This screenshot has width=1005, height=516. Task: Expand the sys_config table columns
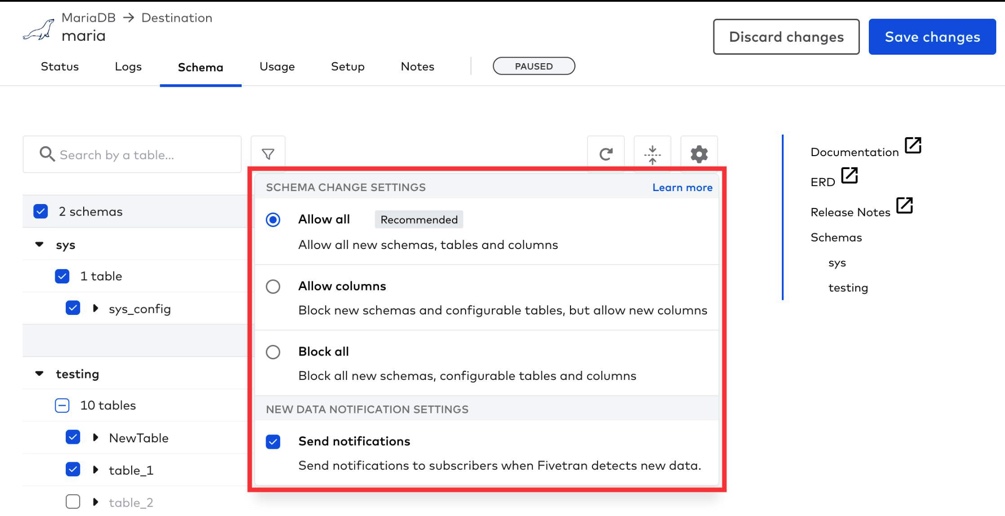96,308
